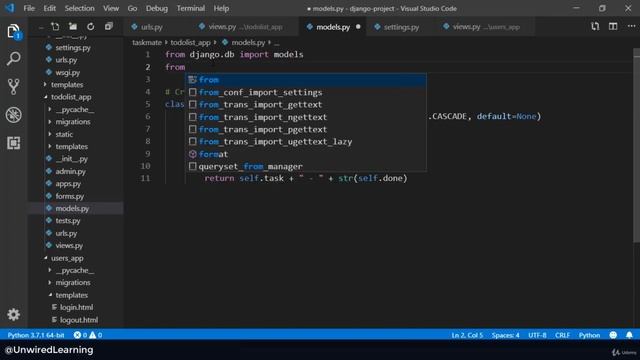The height and width of the screenshot is (360, 640).
Task: Click Python 3.7.1 64-bit interpreter selector
Action: click(x=36, y=335)
